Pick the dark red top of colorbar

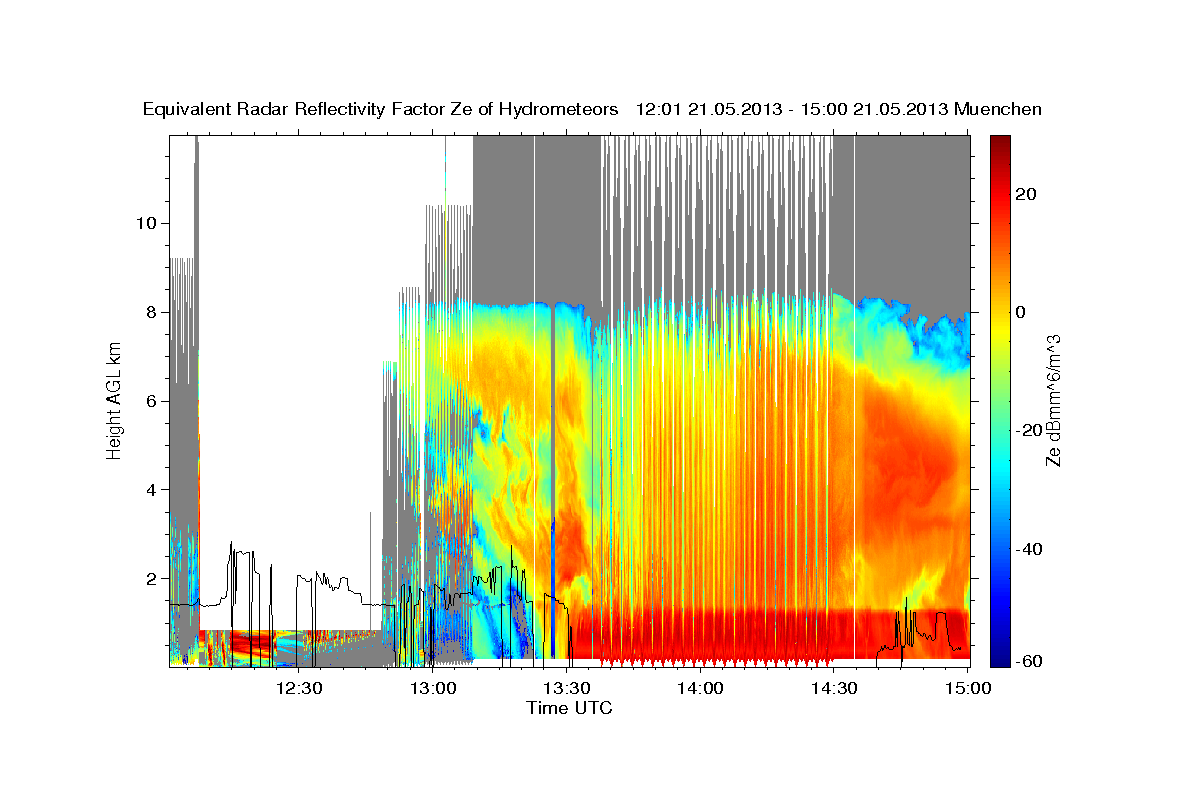[999, 142]
